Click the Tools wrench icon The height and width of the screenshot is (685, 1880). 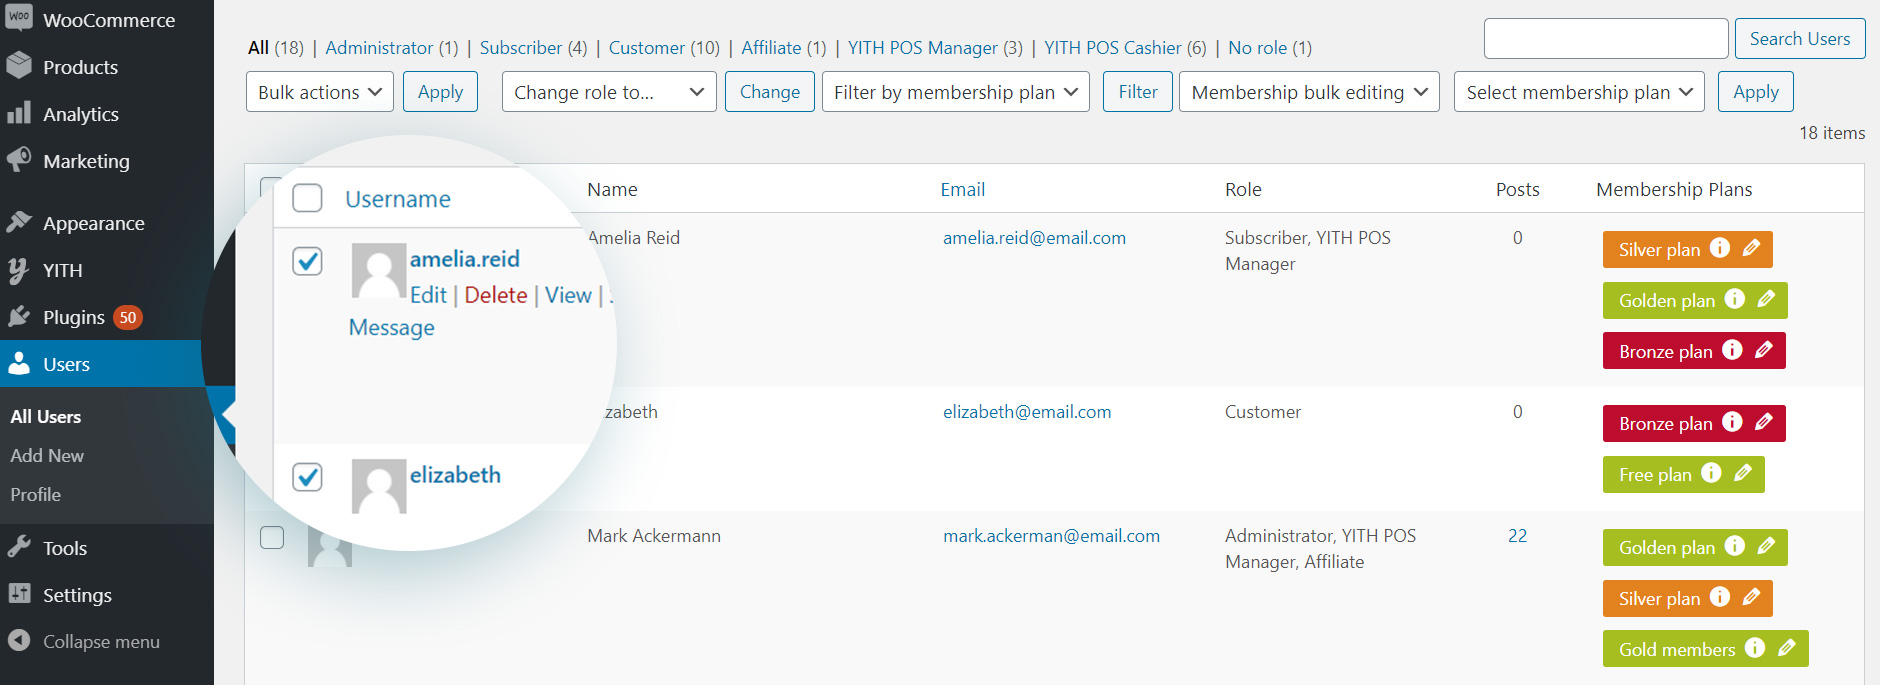click(19, 547)
